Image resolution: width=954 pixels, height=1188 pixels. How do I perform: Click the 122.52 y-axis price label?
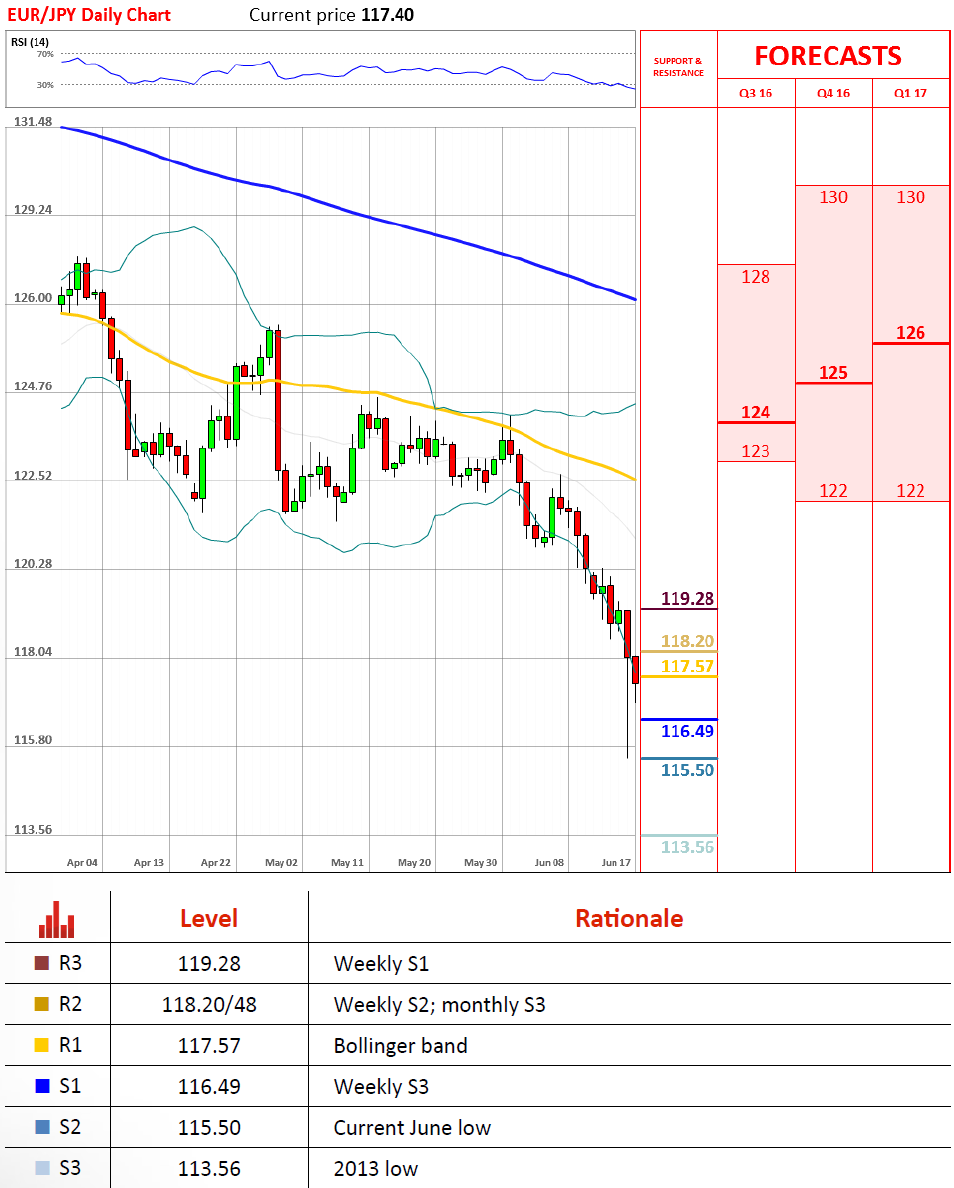[33, 476]
